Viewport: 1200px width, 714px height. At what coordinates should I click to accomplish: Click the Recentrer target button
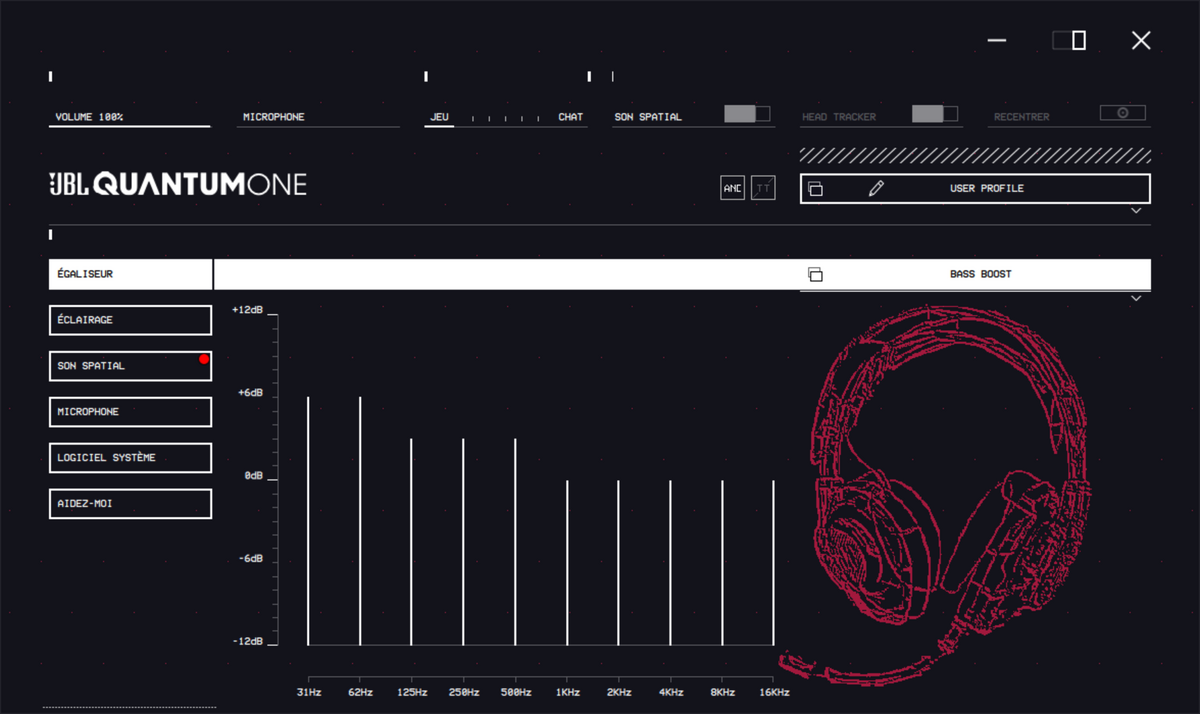tap(1123, 113)
